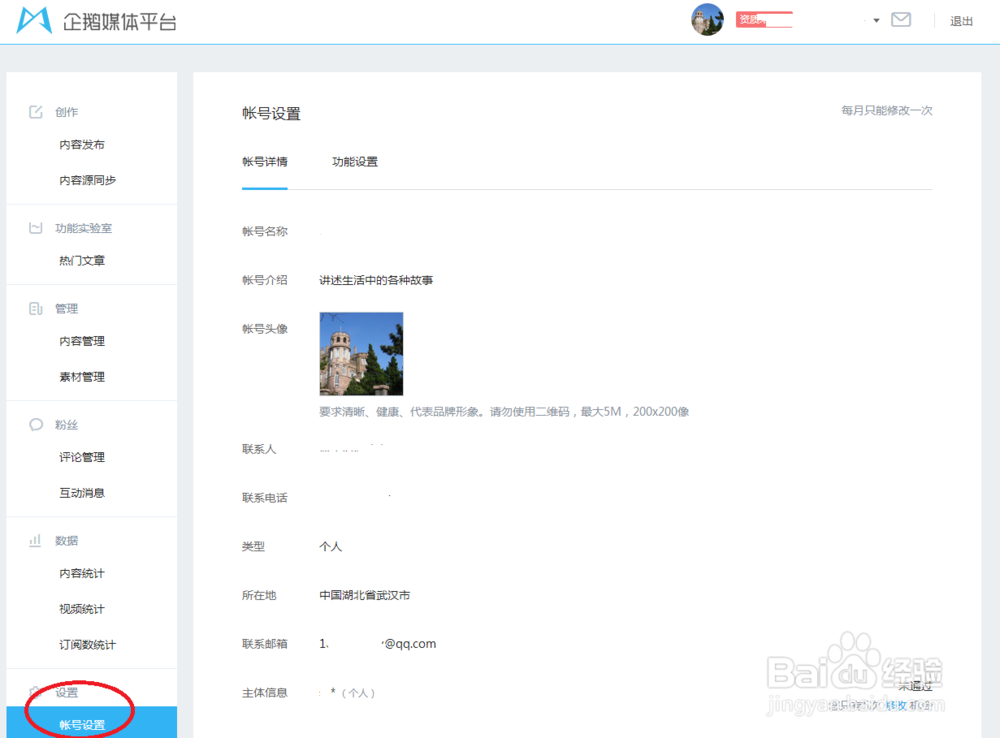The image size is (1000, 738).
Task: Open the 粉丝 chat bubble icon
Action: coord(35,424)
